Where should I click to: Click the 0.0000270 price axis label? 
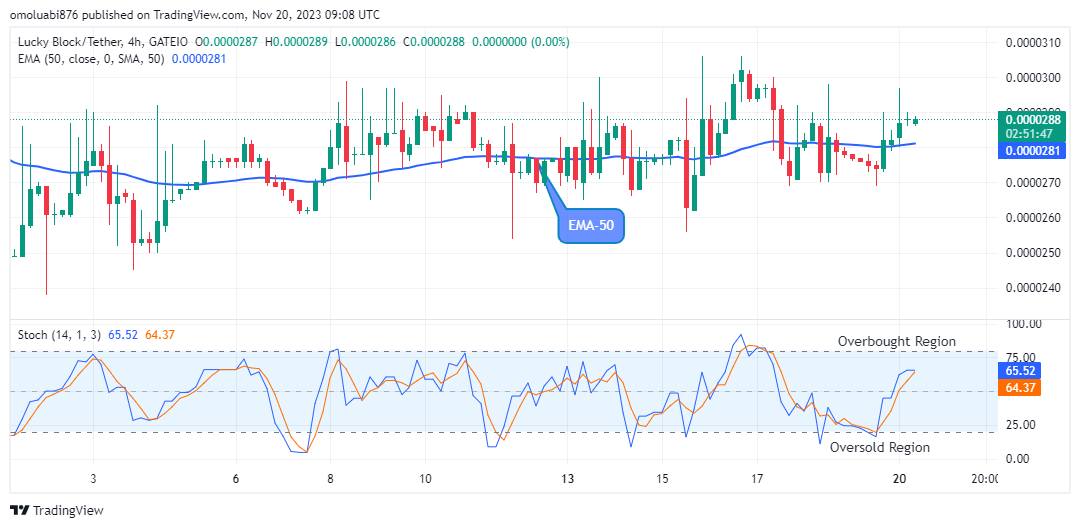pyautogui.click(x=1033, y=183)
